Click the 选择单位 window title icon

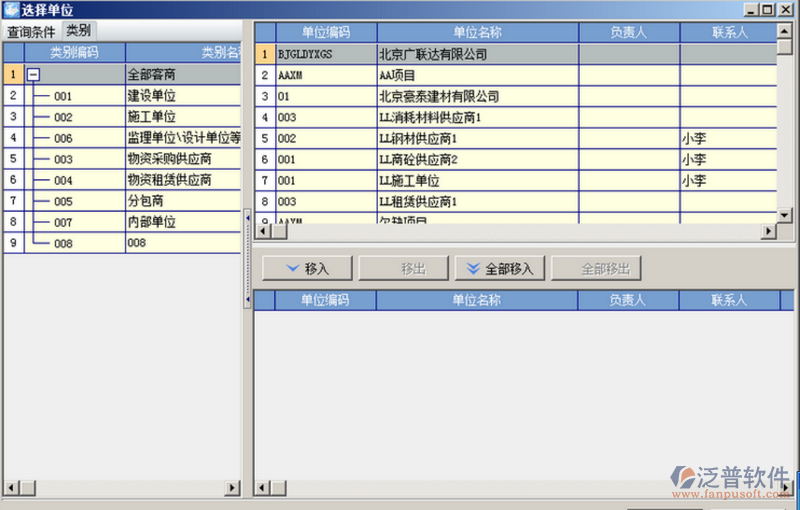(11, 9)
